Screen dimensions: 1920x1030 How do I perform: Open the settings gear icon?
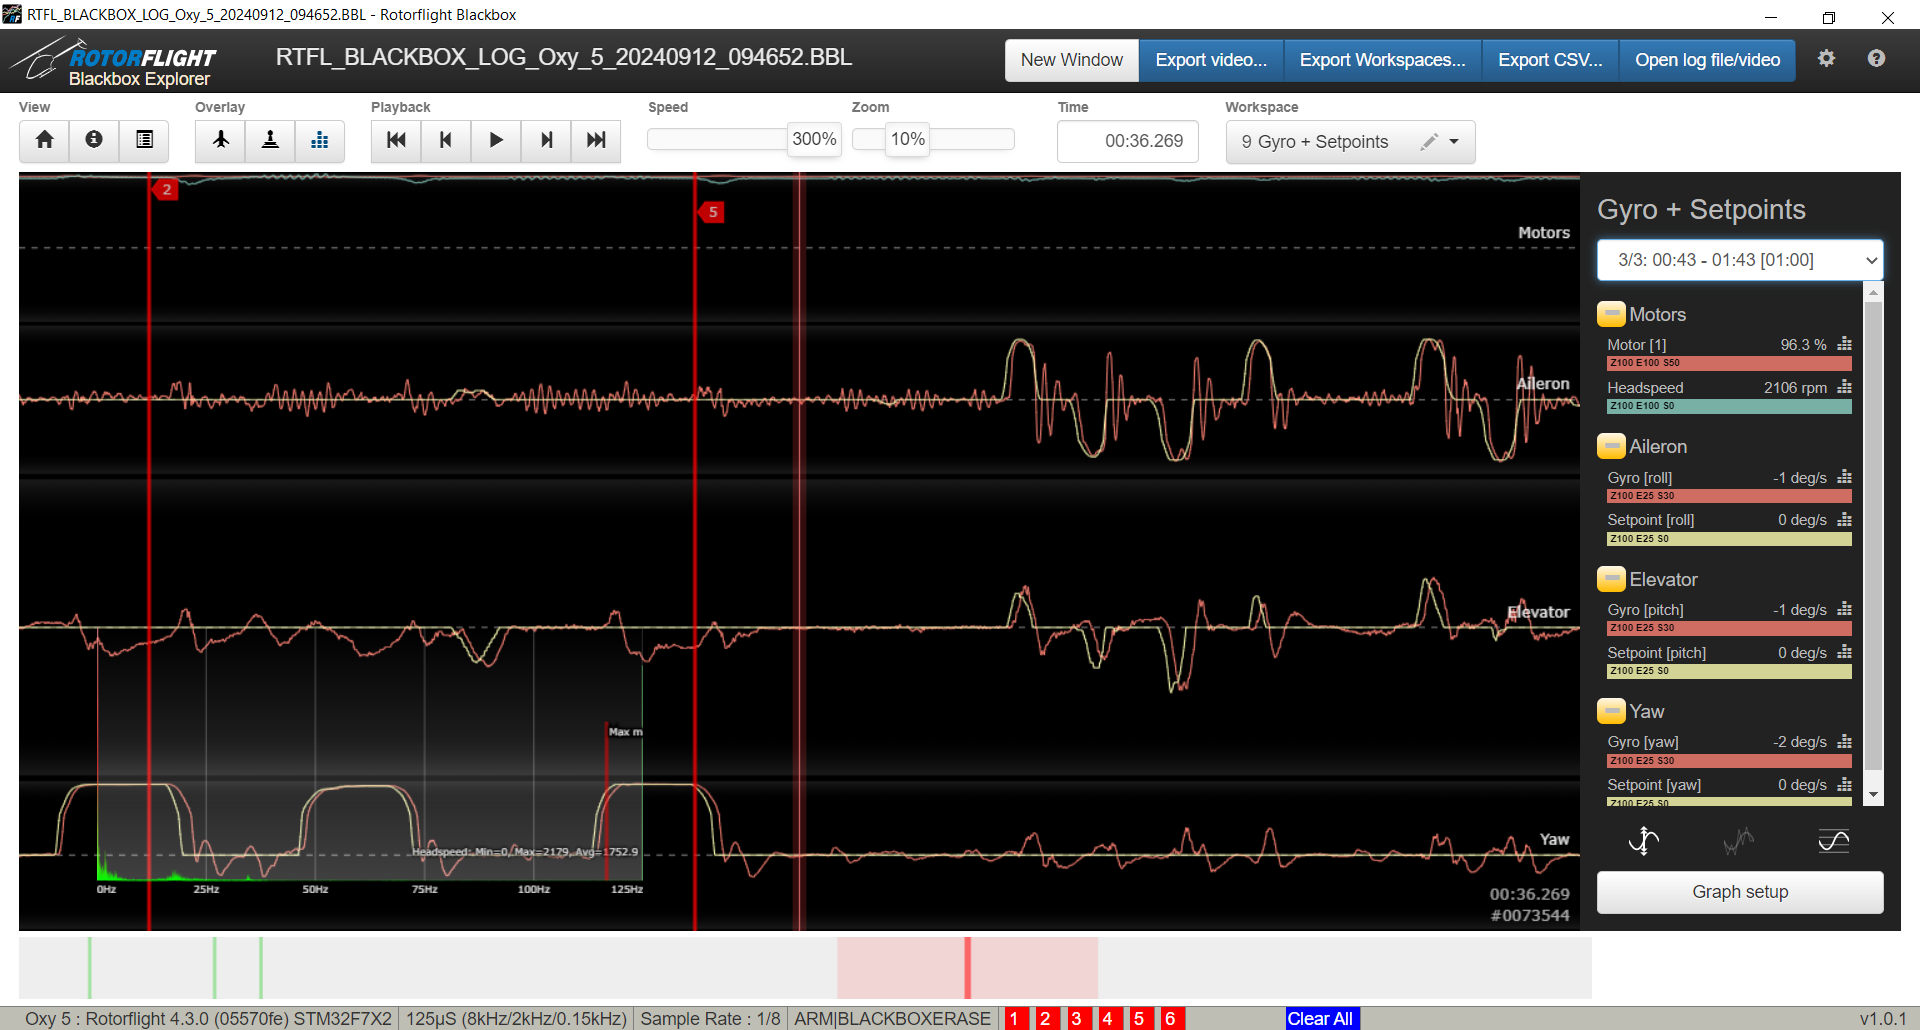1826,58
